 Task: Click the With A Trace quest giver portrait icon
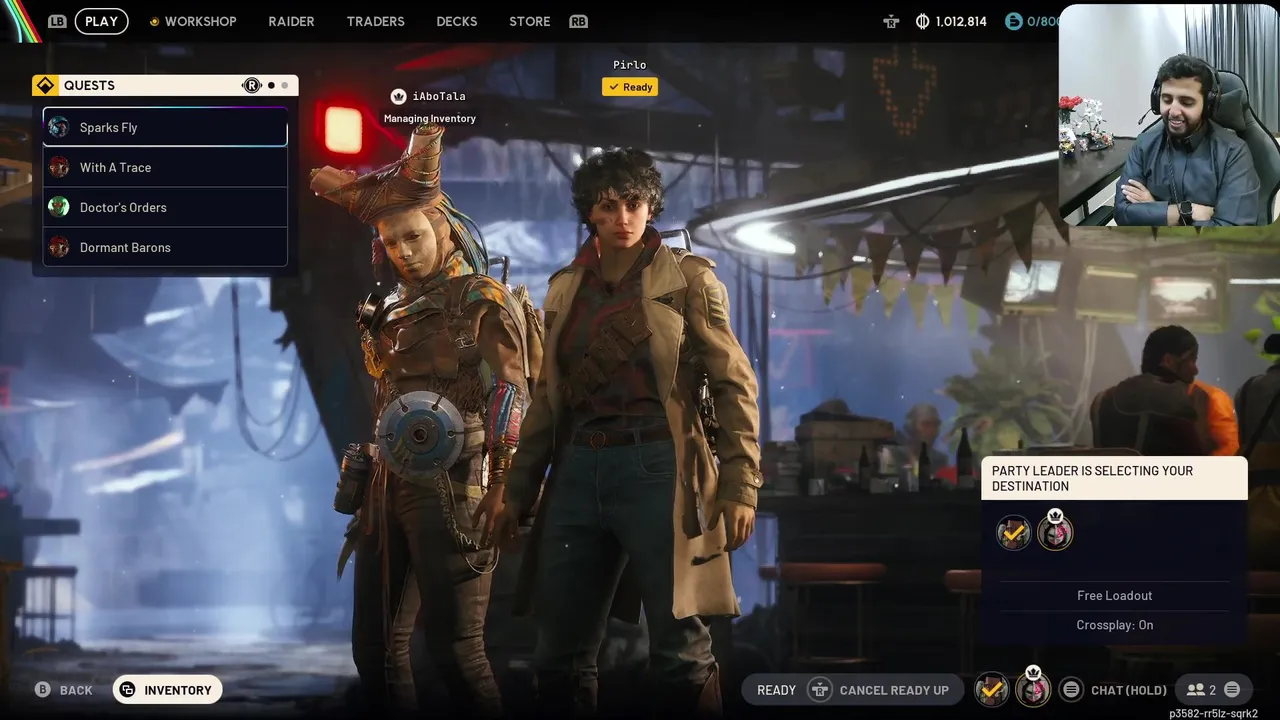point(59,167)
